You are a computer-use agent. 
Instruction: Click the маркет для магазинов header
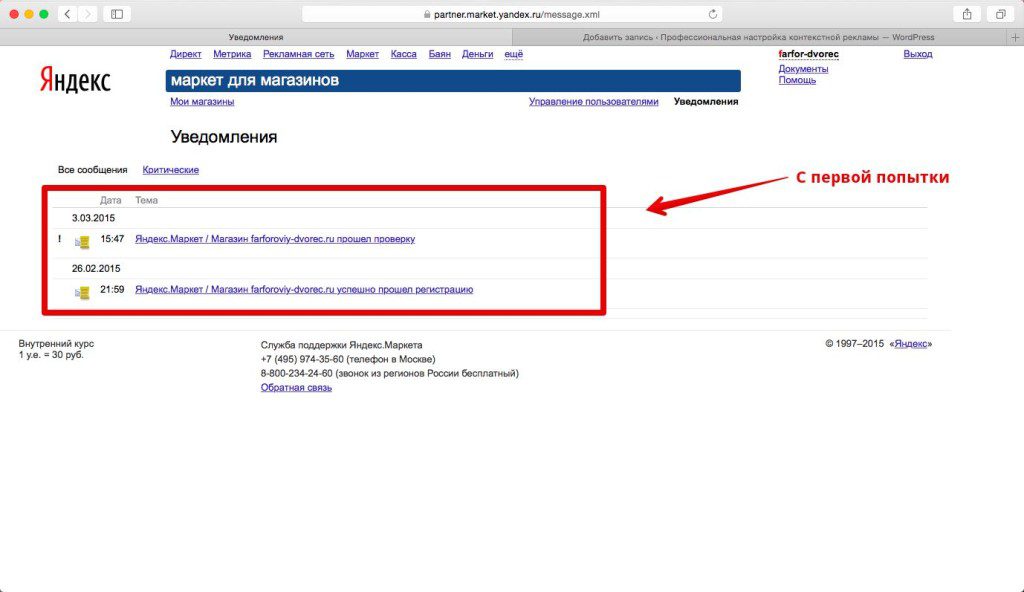pyautogui.click(x=453, y=80)
